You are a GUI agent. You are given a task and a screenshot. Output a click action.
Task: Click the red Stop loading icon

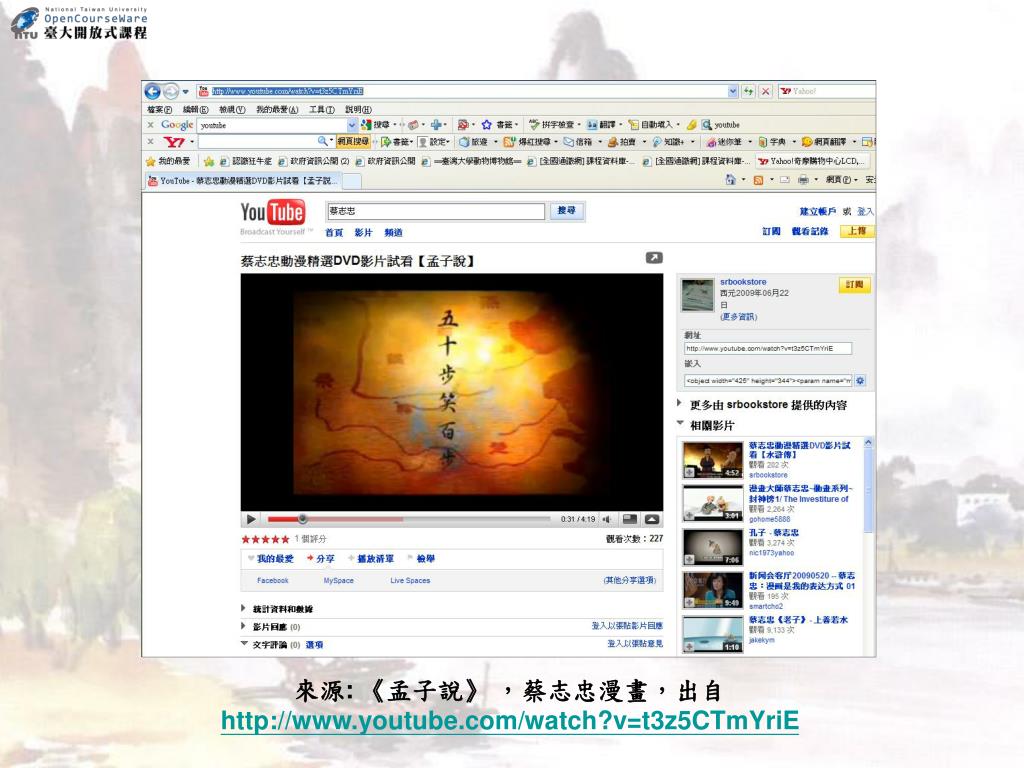click(x=765, y=91)
